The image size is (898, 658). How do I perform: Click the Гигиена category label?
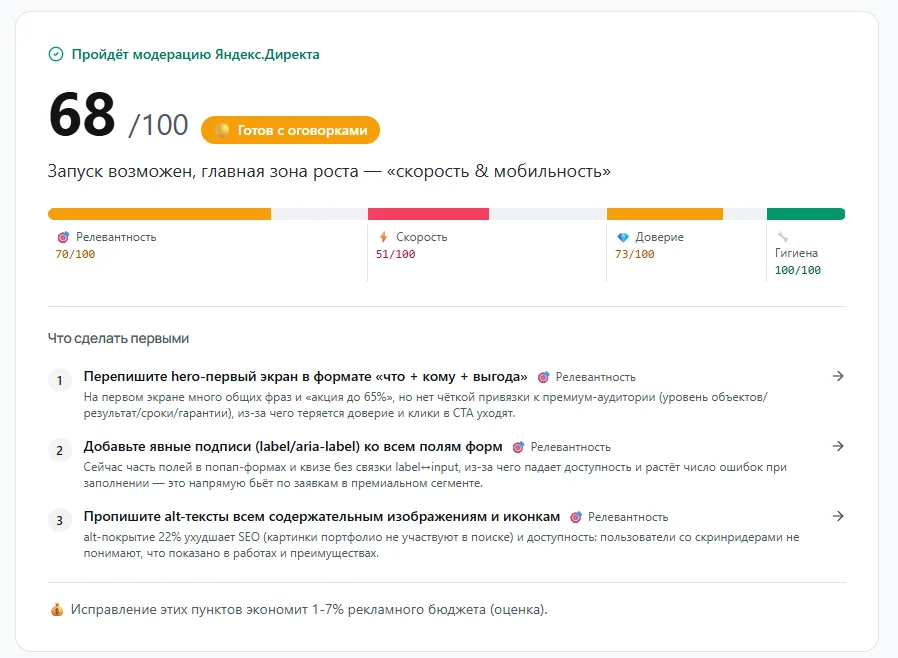pos(796,253)
